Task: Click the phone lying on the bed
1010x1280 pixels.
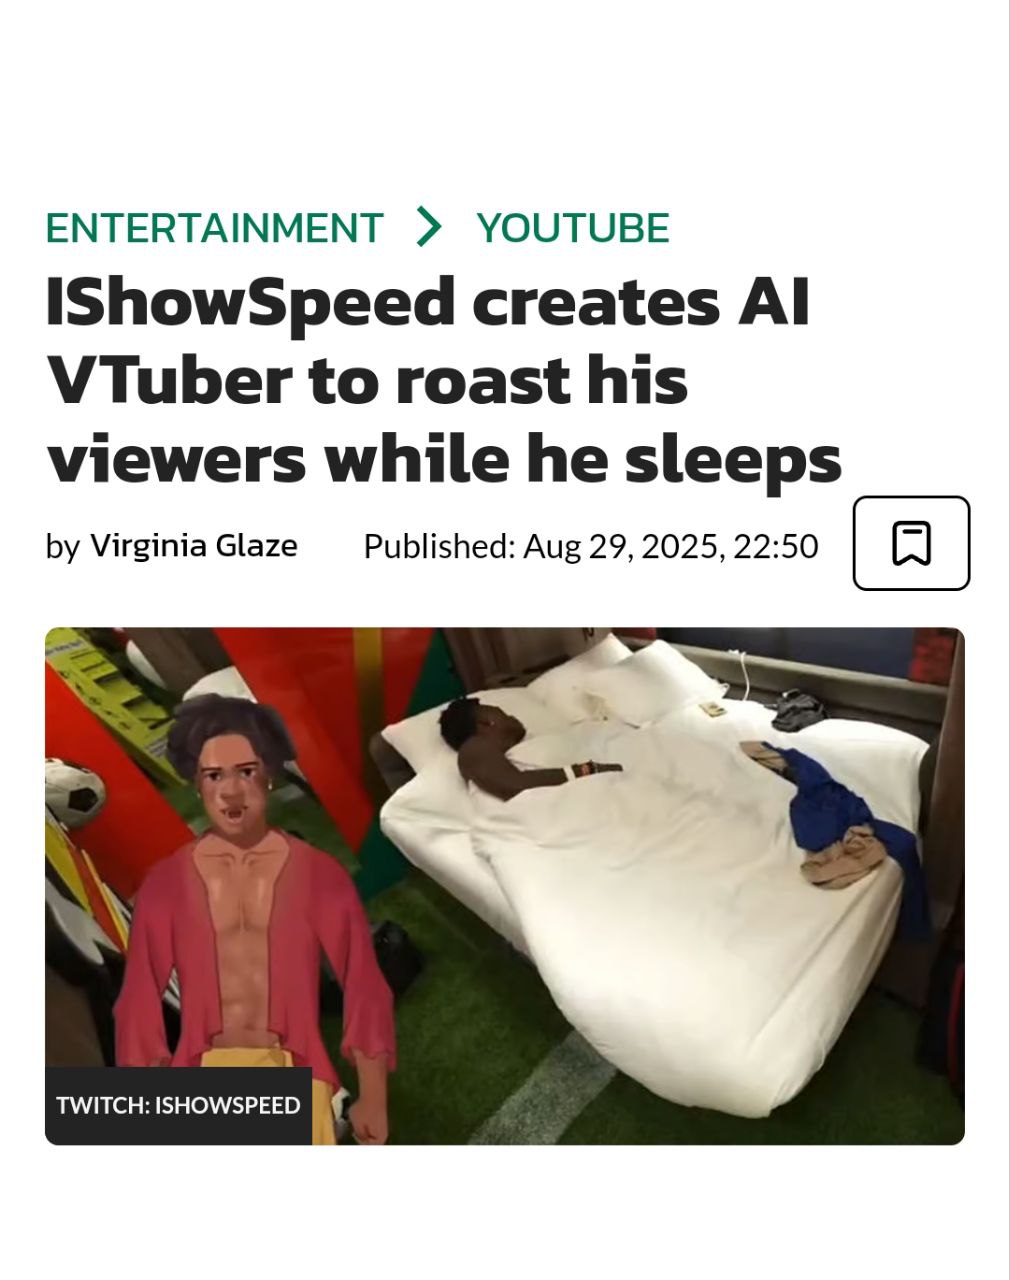Action: (x=713, y=708)
